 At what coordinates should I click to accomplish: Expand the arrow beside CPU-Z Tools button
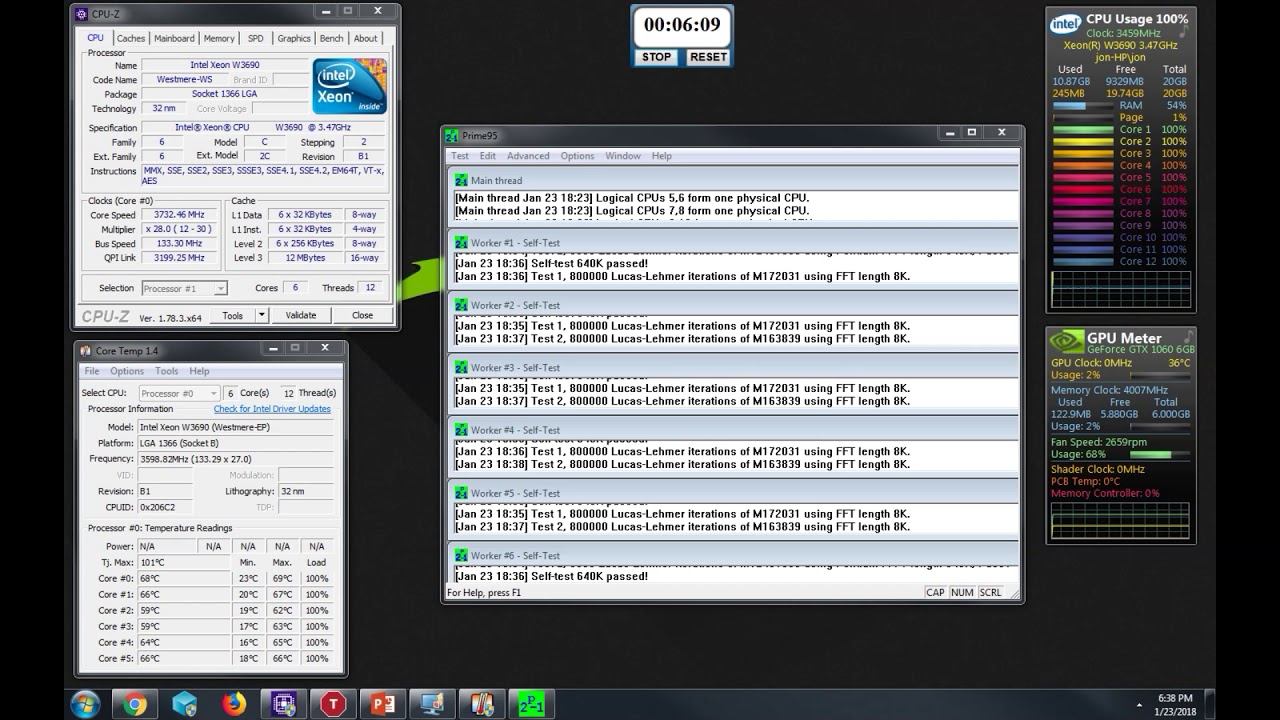point(262,315)
